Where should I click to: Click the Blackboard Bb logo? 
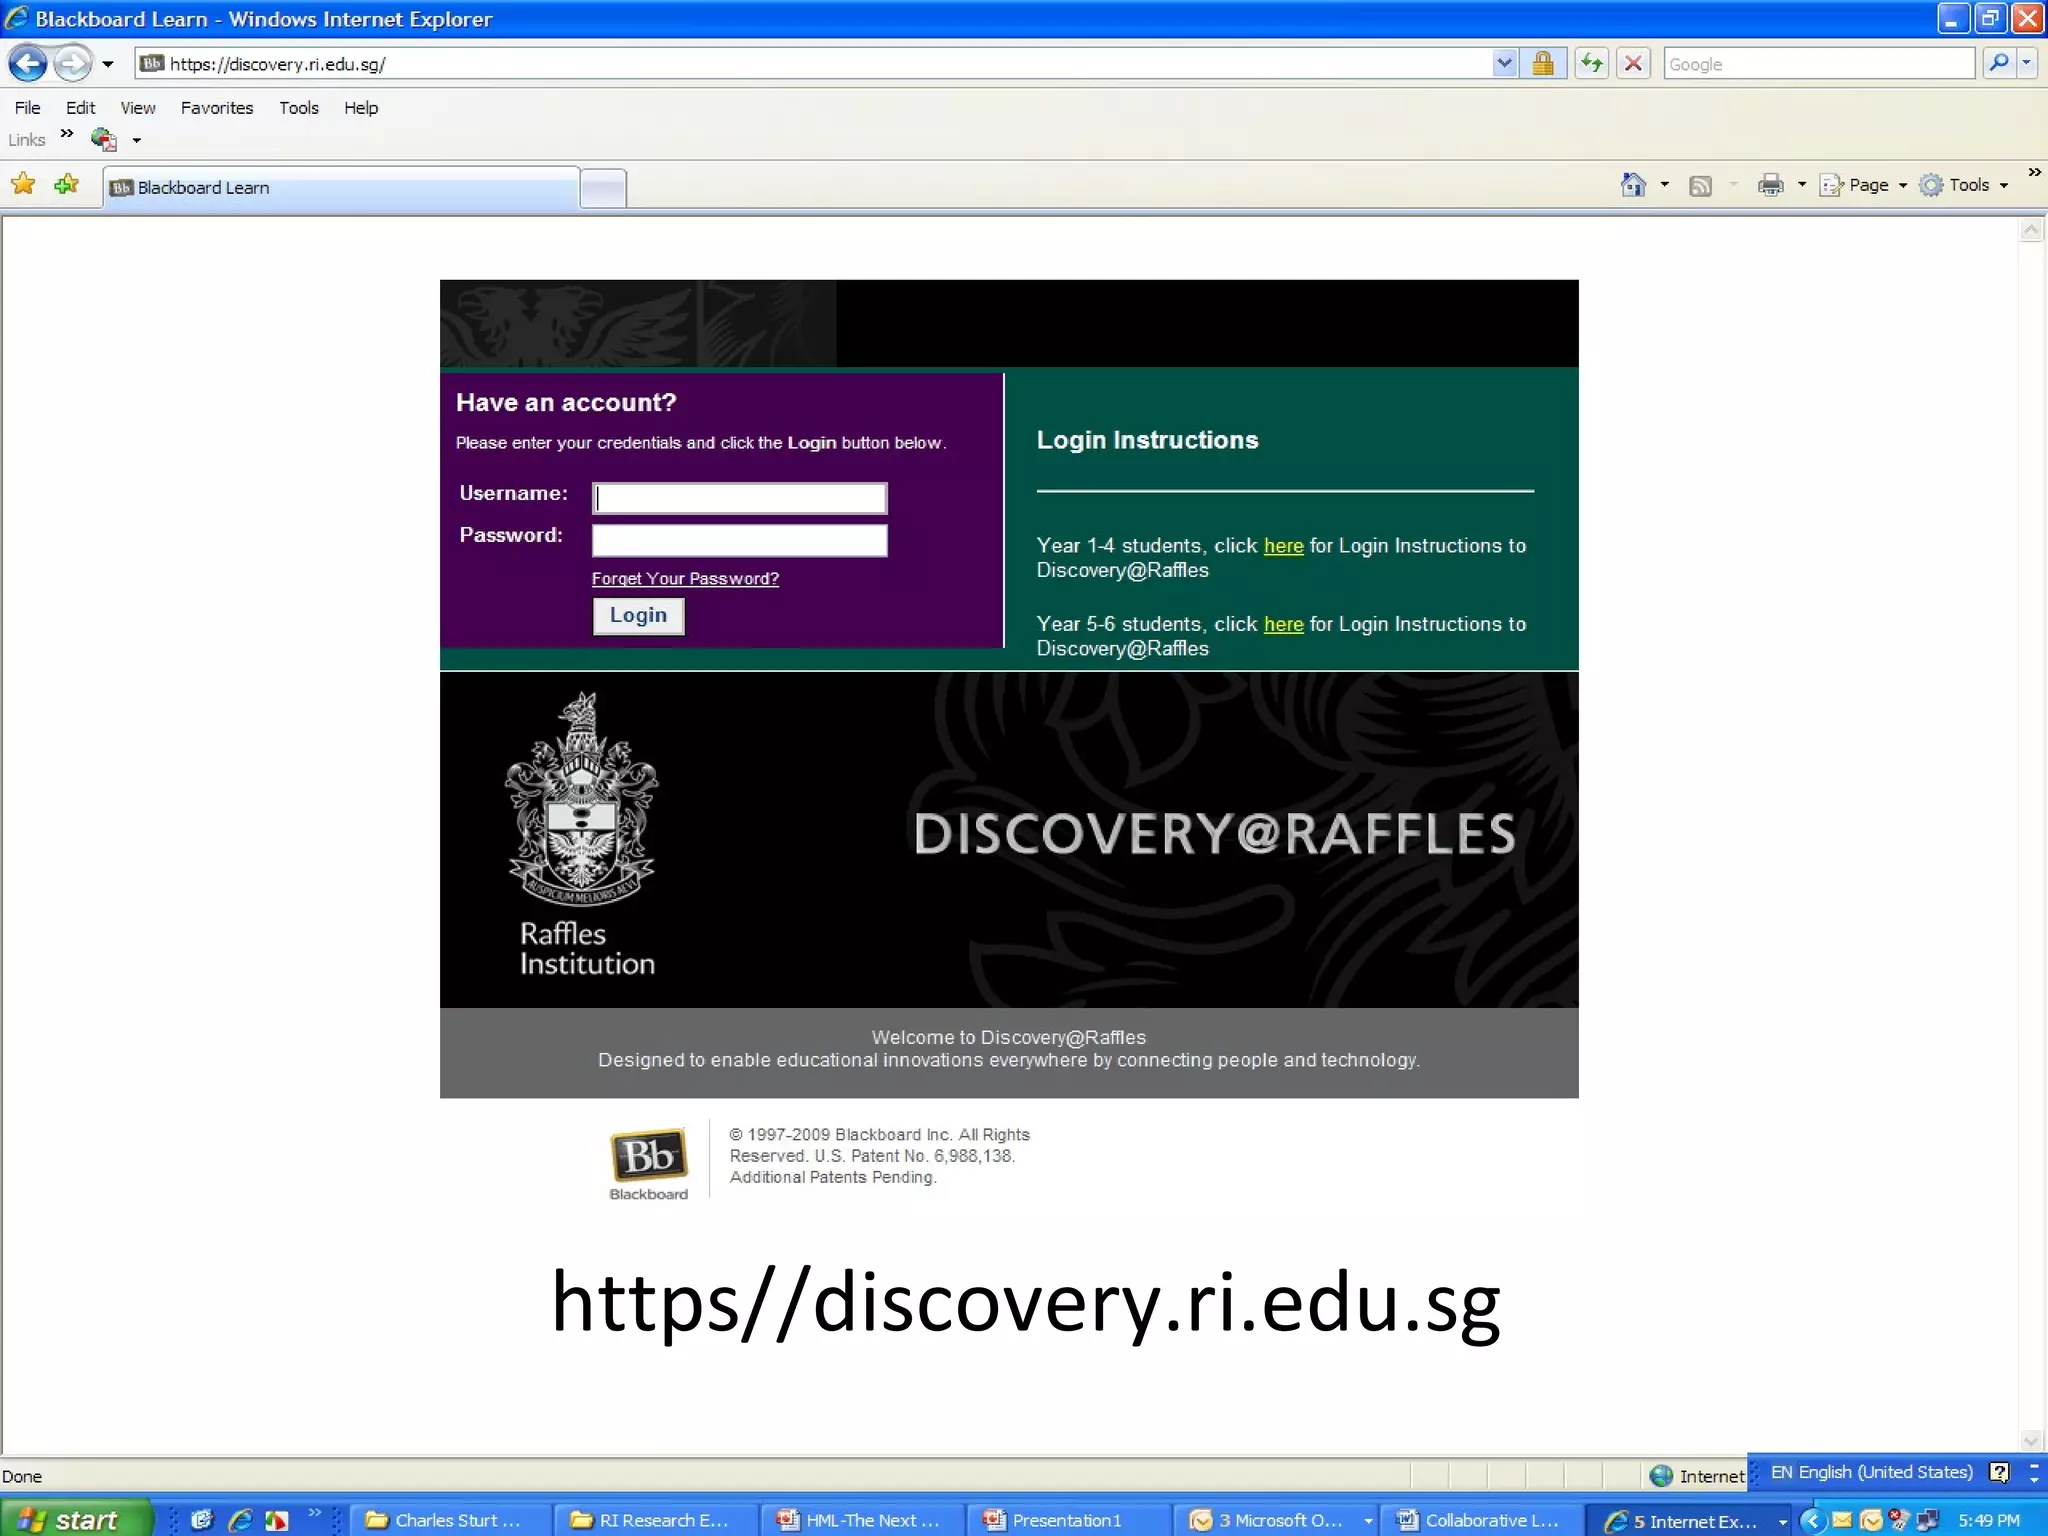(x=648, y=1163)
